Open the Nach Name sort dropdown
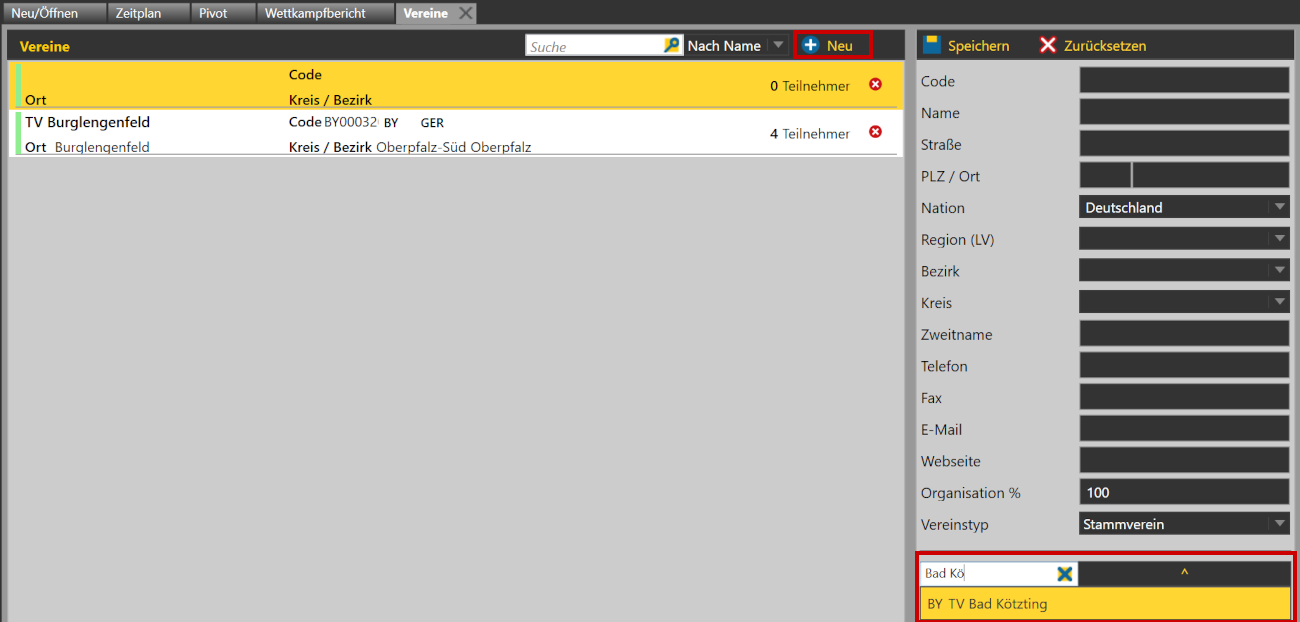 coord(777,45)
